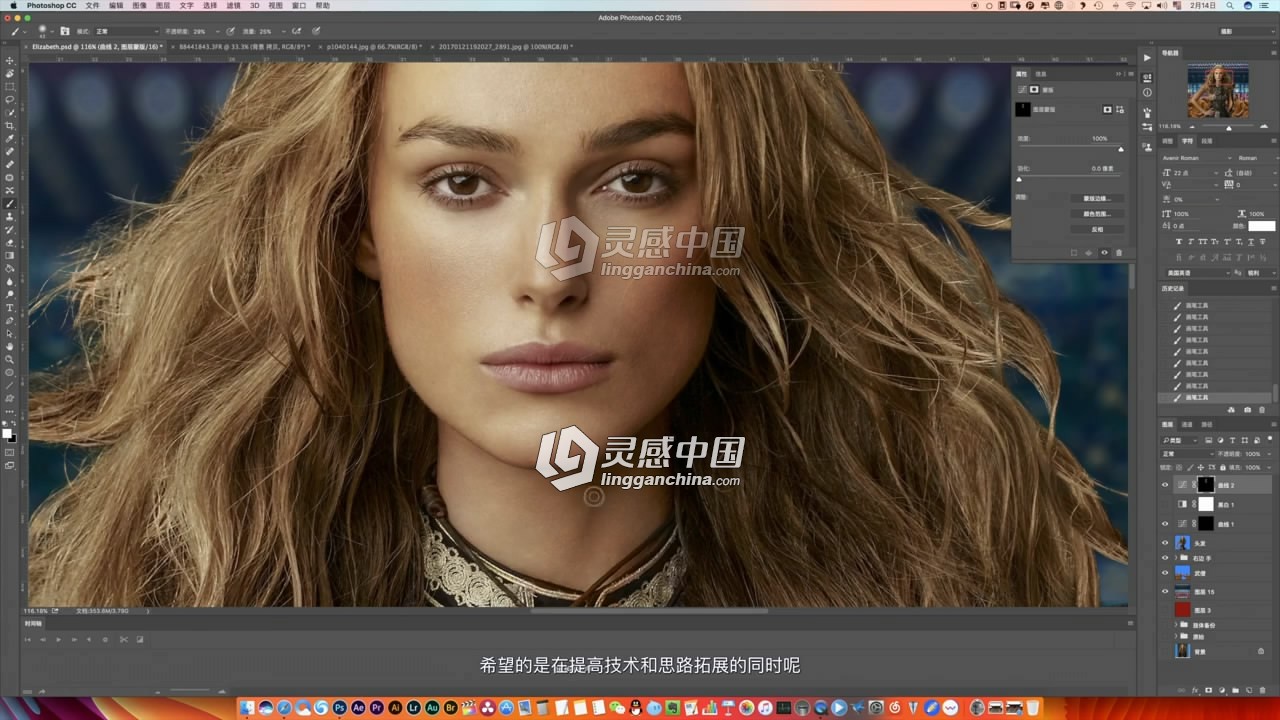Click the 蒙版边缘... button
This screenshot has height=720, width=1280.
(x=1097, y=199)
